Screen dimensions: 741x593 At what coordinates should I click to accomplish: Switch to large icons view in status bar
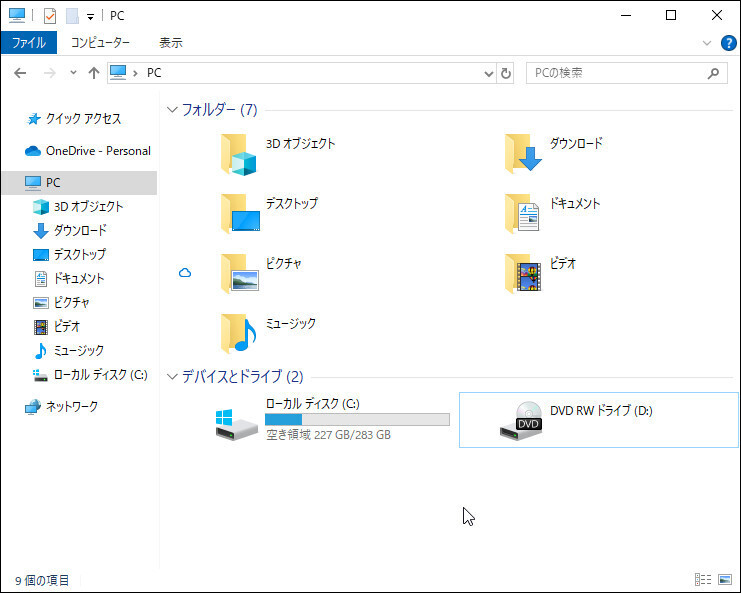pyautogui.click(x=724, y=579)
